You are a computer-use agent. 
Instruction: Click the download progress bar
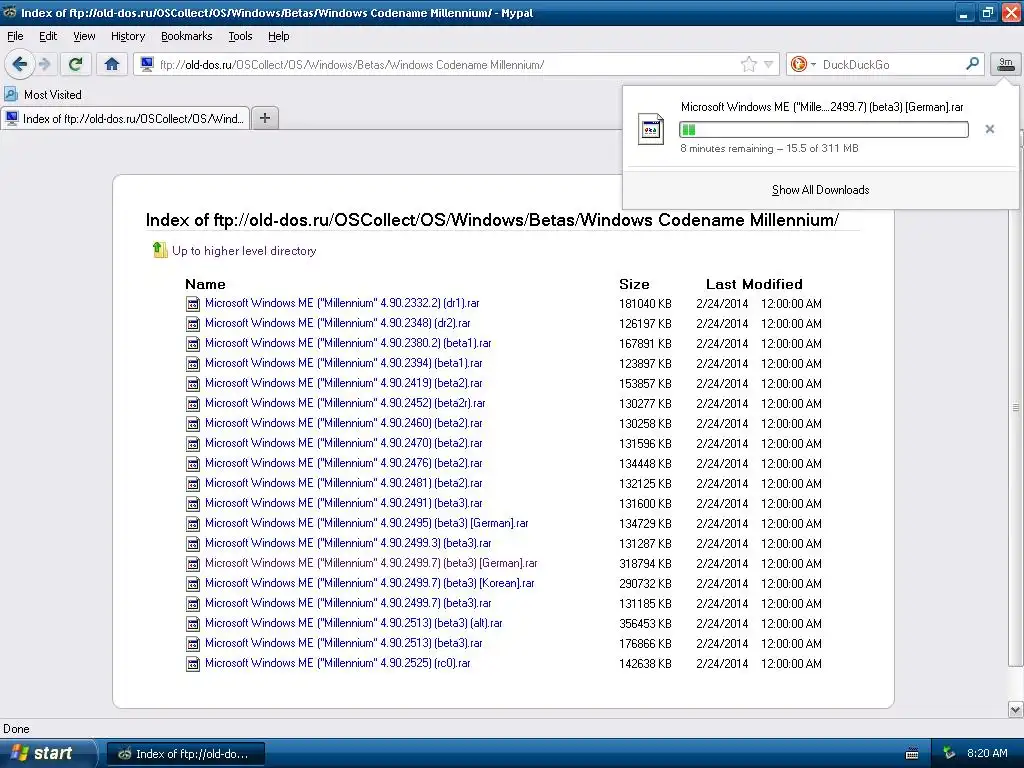click(x=824, y=129)
